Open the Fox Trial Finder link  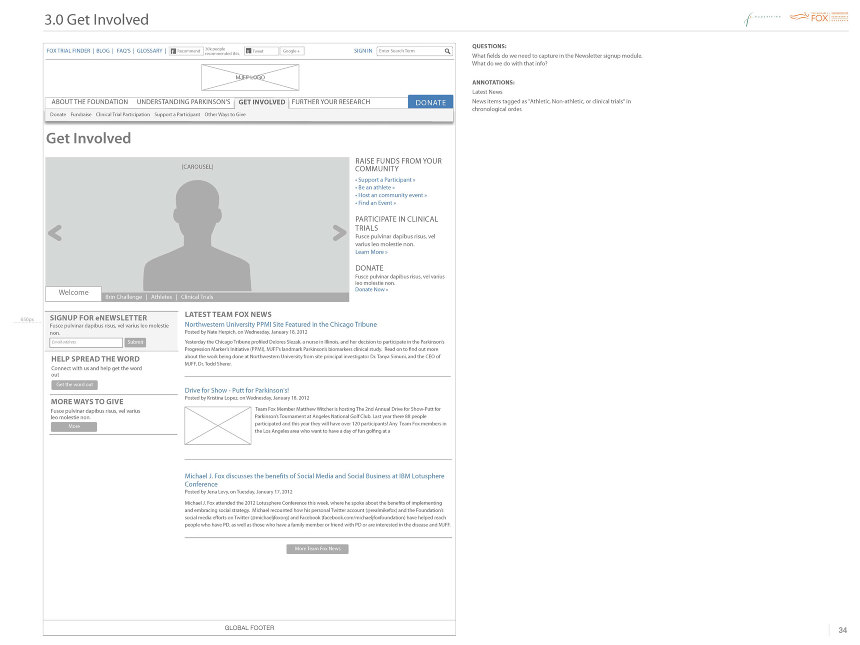click(x=69, y=51)
